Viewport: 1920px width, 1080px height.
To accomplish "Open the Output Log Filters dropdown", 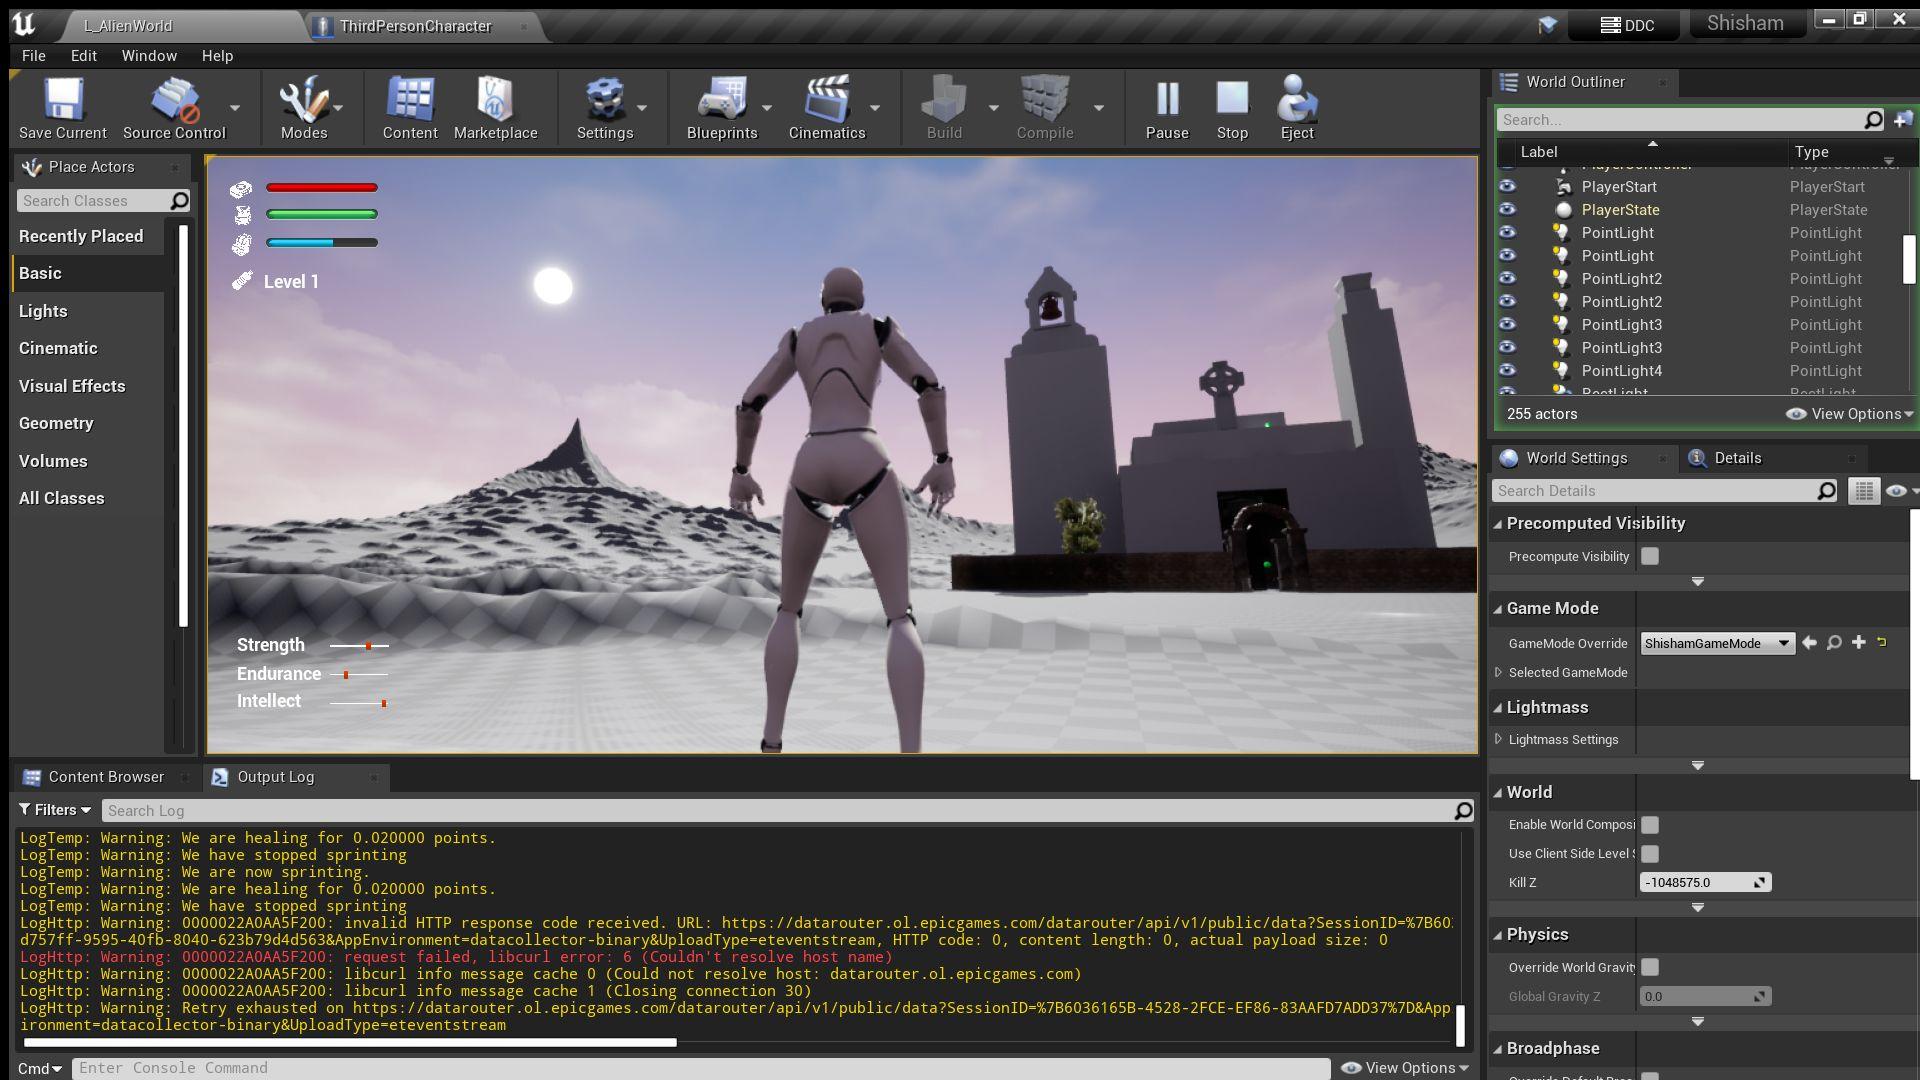I will (x=55, y=810).
